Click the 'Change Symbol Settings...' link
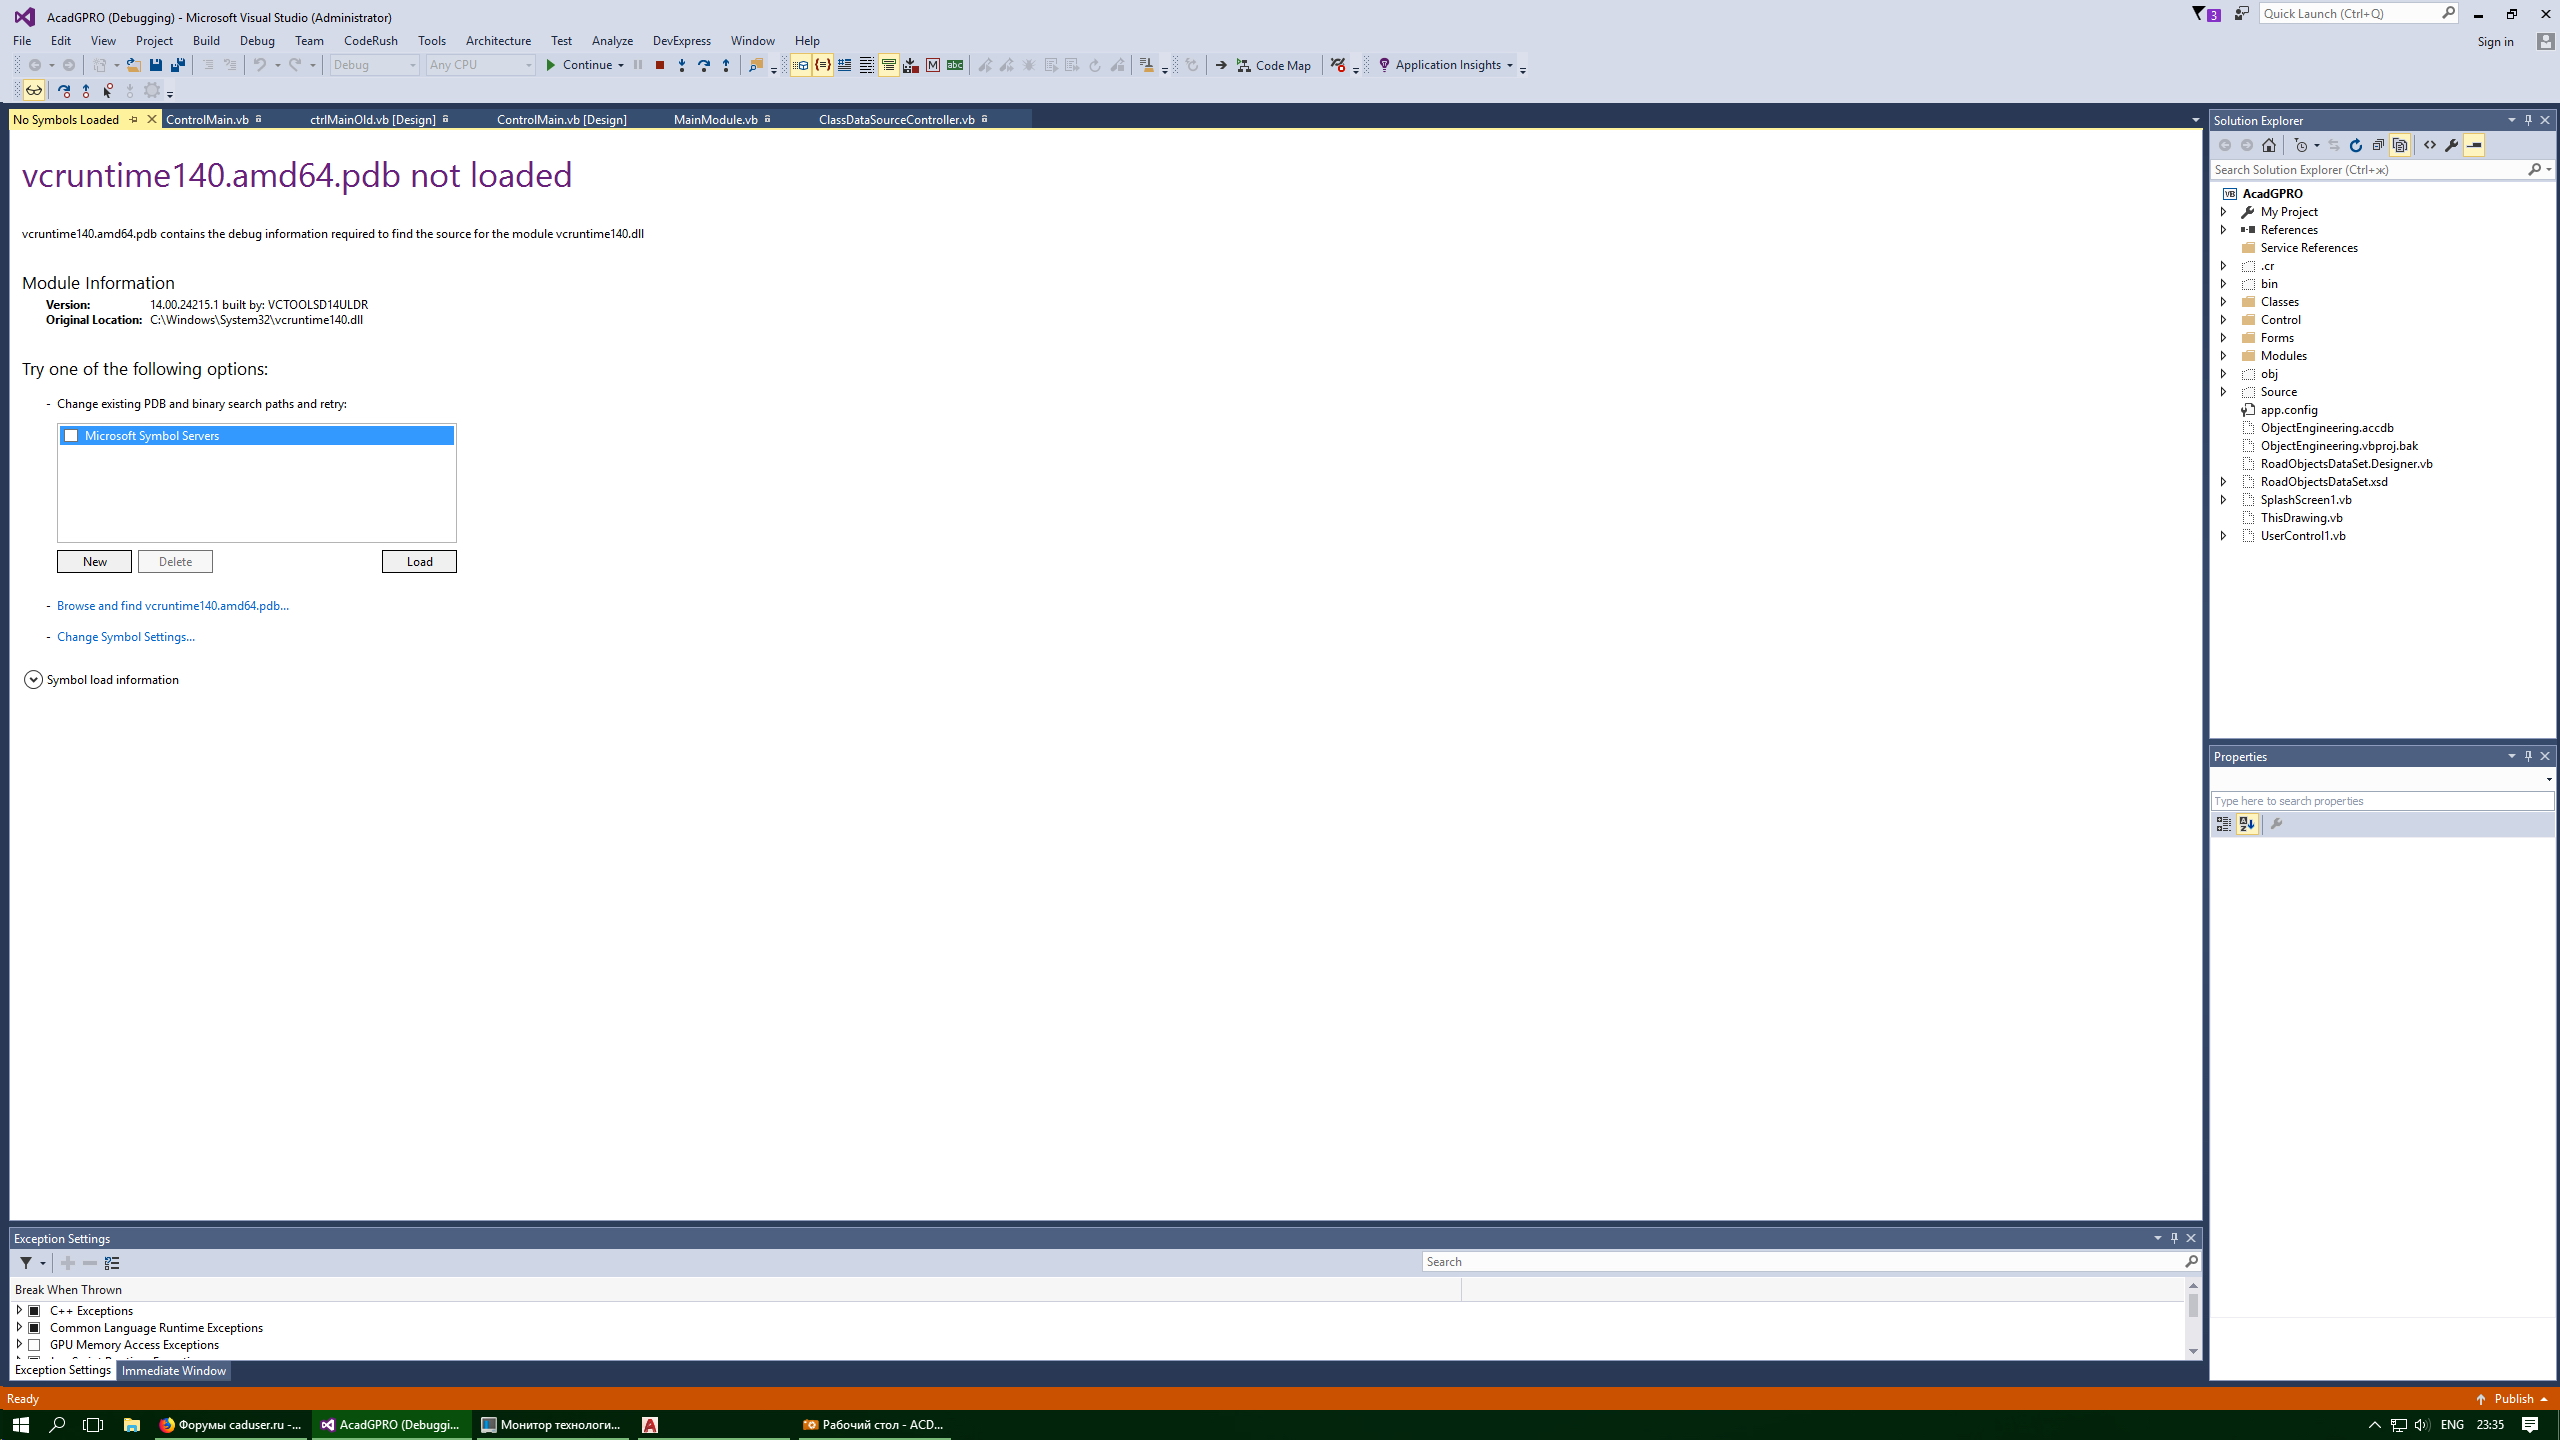The image size is (2560, 1440). (126, 637)
